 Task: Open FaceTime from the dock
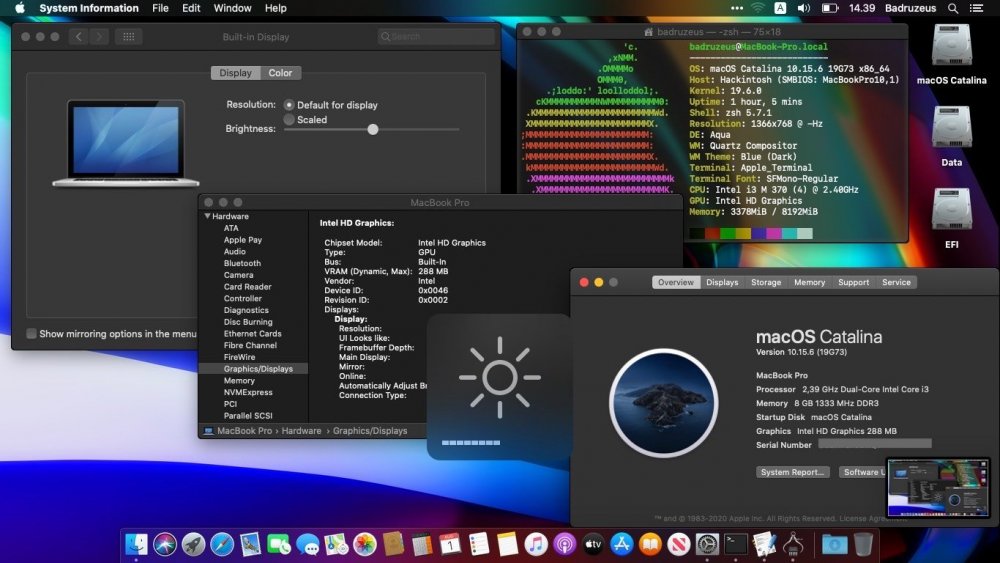[x=279, y=544]
